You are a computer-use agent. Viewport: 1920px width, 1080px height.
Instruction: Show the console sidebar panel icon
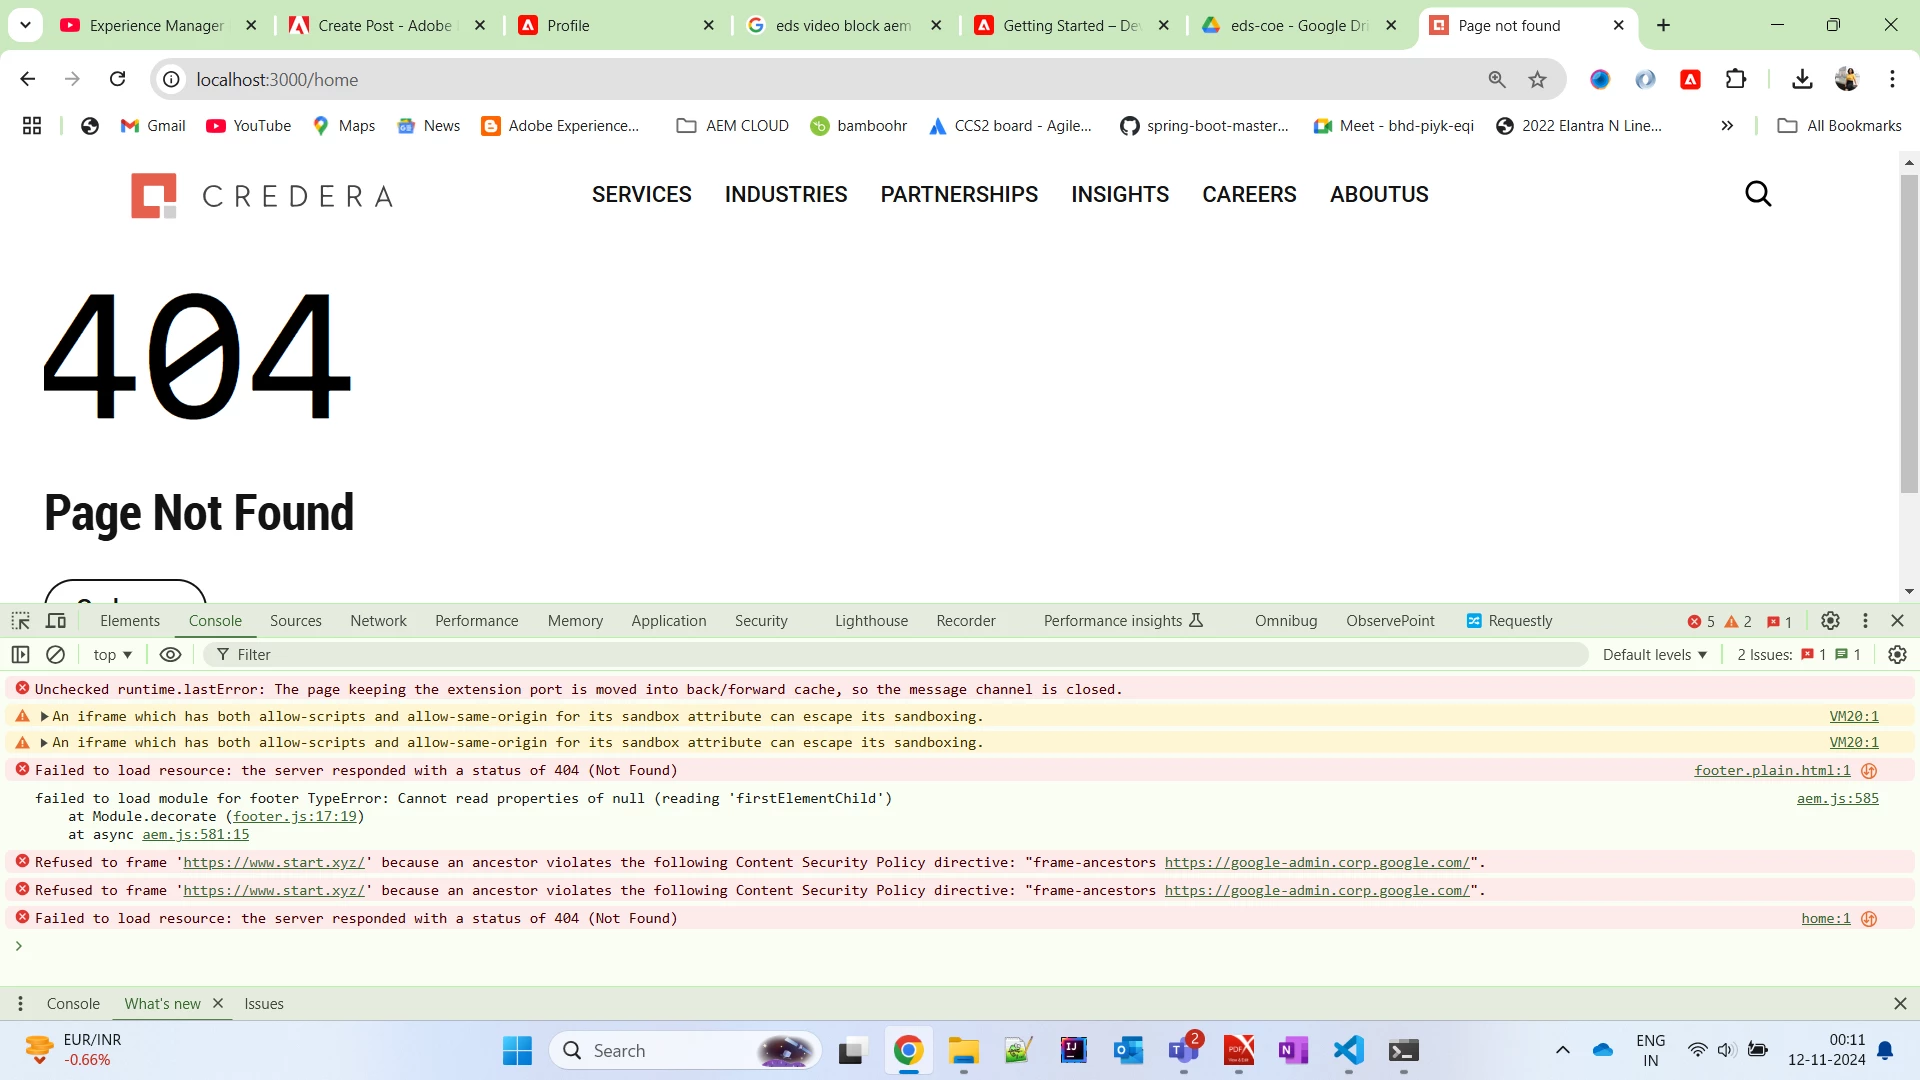pyautogui.click(x=20, y=655)
